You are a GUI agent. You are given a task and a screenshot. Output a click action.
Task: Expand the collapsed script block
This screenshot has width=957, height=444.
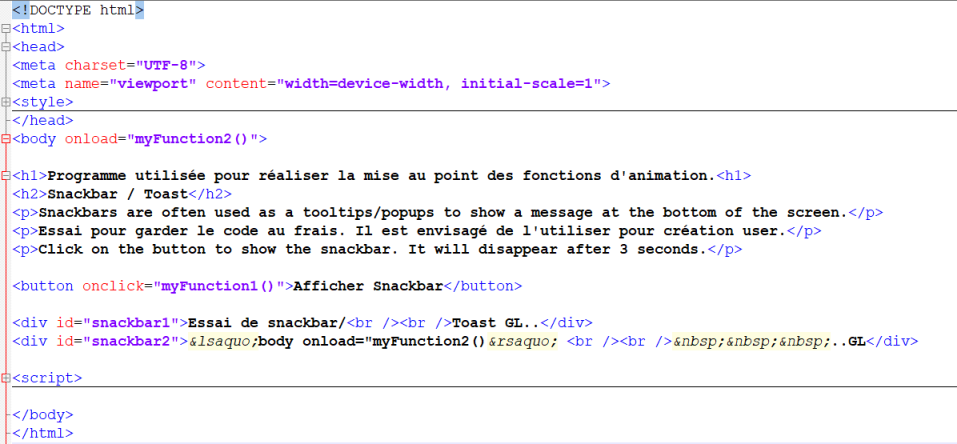[x=6, y=379]
